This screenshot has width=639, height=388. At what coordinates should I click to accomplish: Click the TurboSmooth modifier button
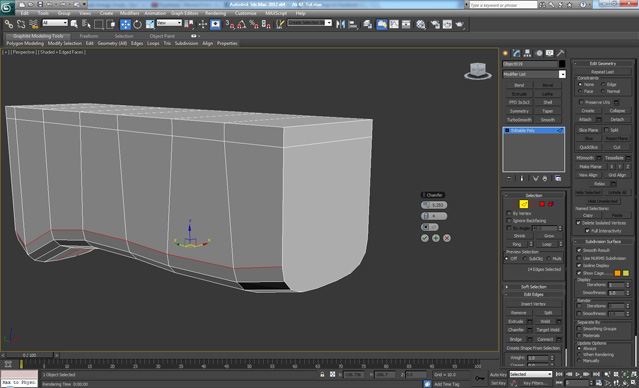point(519,120)
